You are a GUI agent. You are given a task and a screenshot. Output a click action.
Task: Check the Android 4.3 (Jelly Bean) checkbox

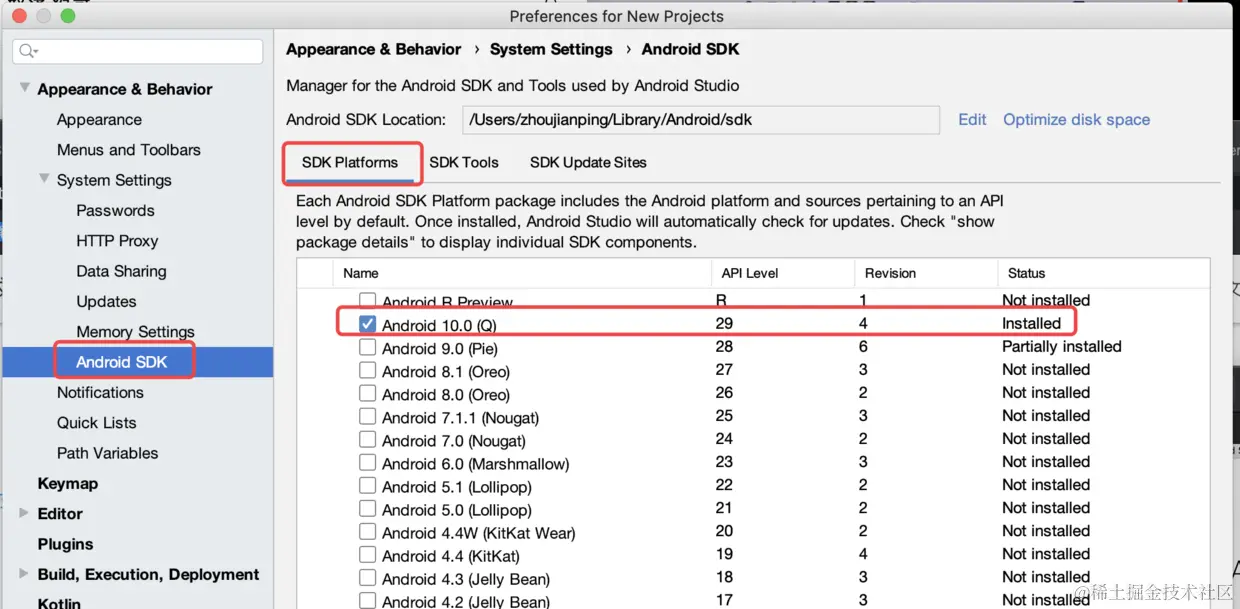click(367, 577)
